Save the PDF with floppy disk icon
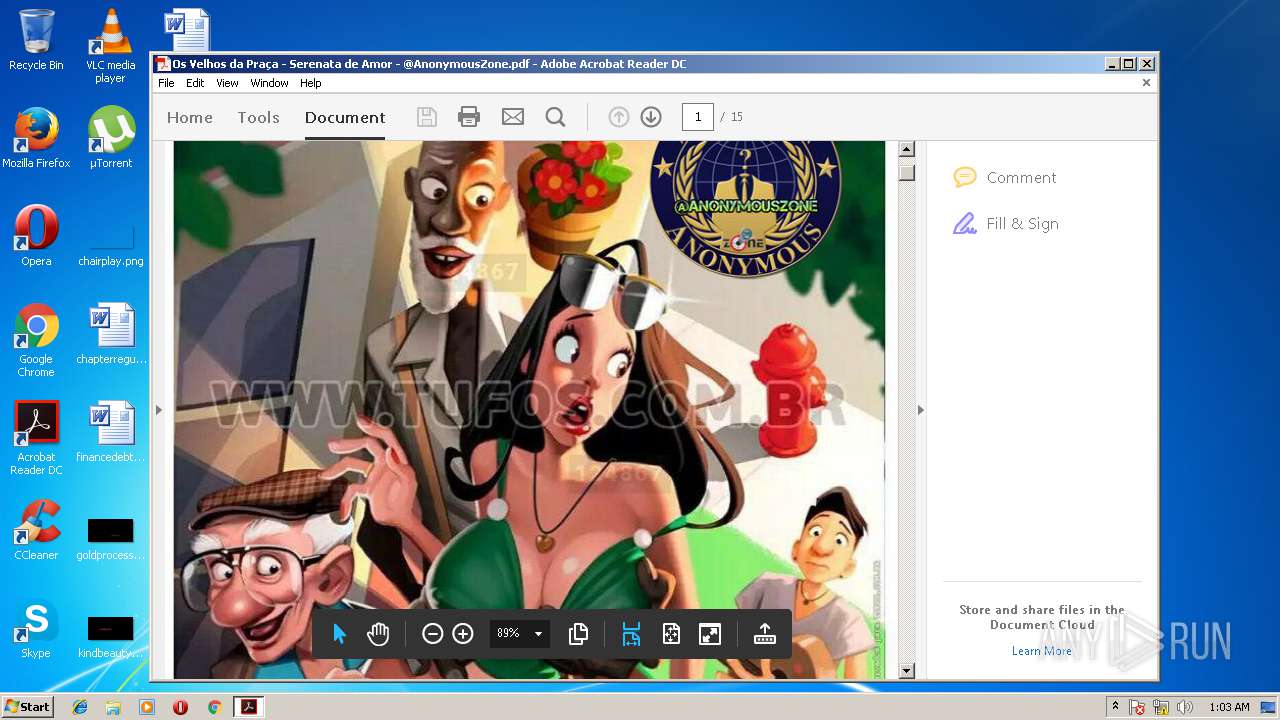This screenshot has width=1280, height=720. click(427, 117)
